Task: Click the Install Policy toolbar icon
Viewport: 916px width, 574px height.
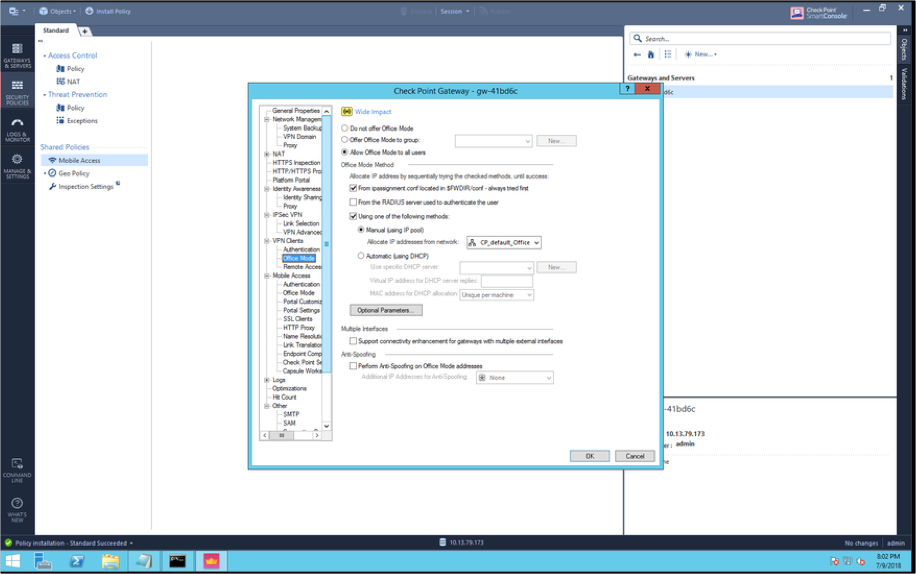Action: click(x=108, y=11)
